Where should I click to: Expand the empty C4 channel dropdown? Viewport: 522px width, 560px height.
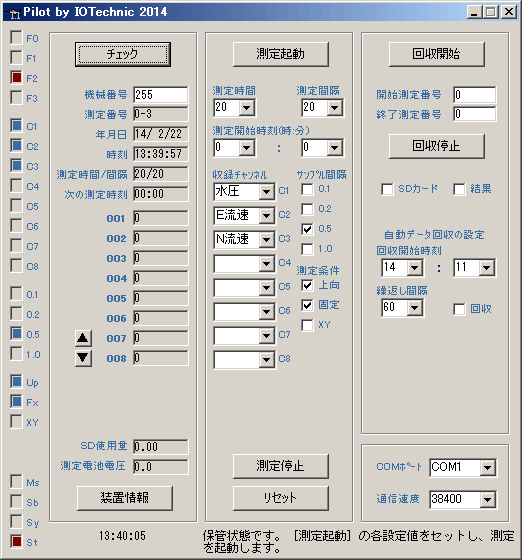(x=266, y=264)
